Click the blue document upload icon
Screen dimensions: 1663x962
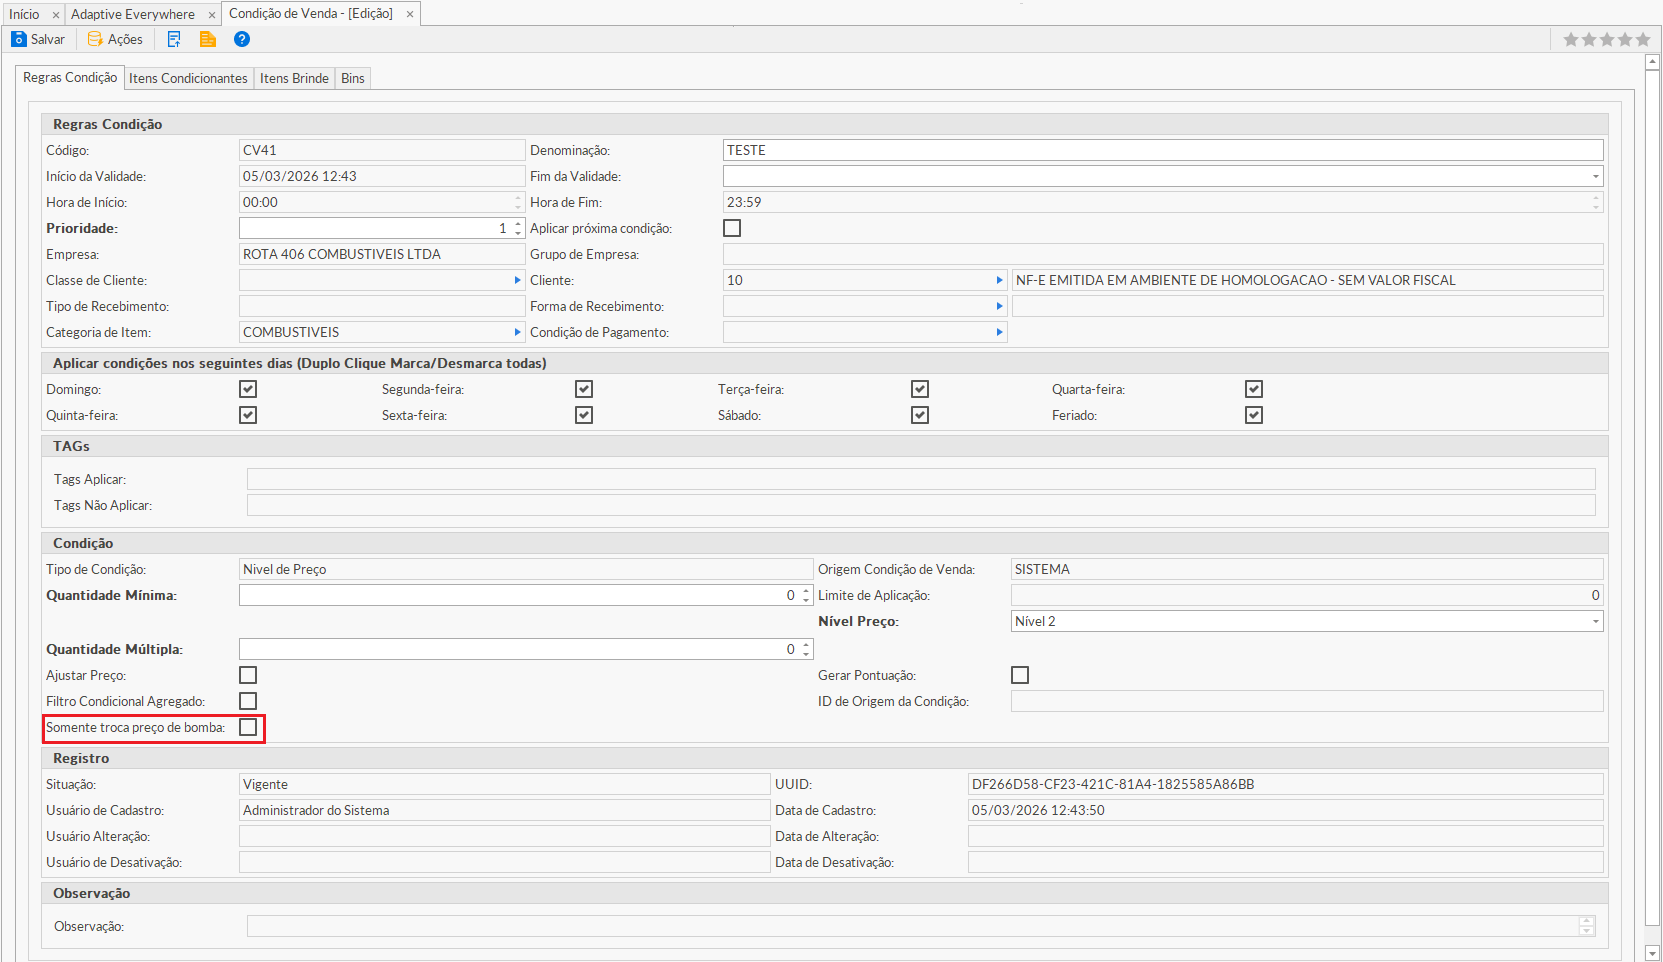point(174,39)
